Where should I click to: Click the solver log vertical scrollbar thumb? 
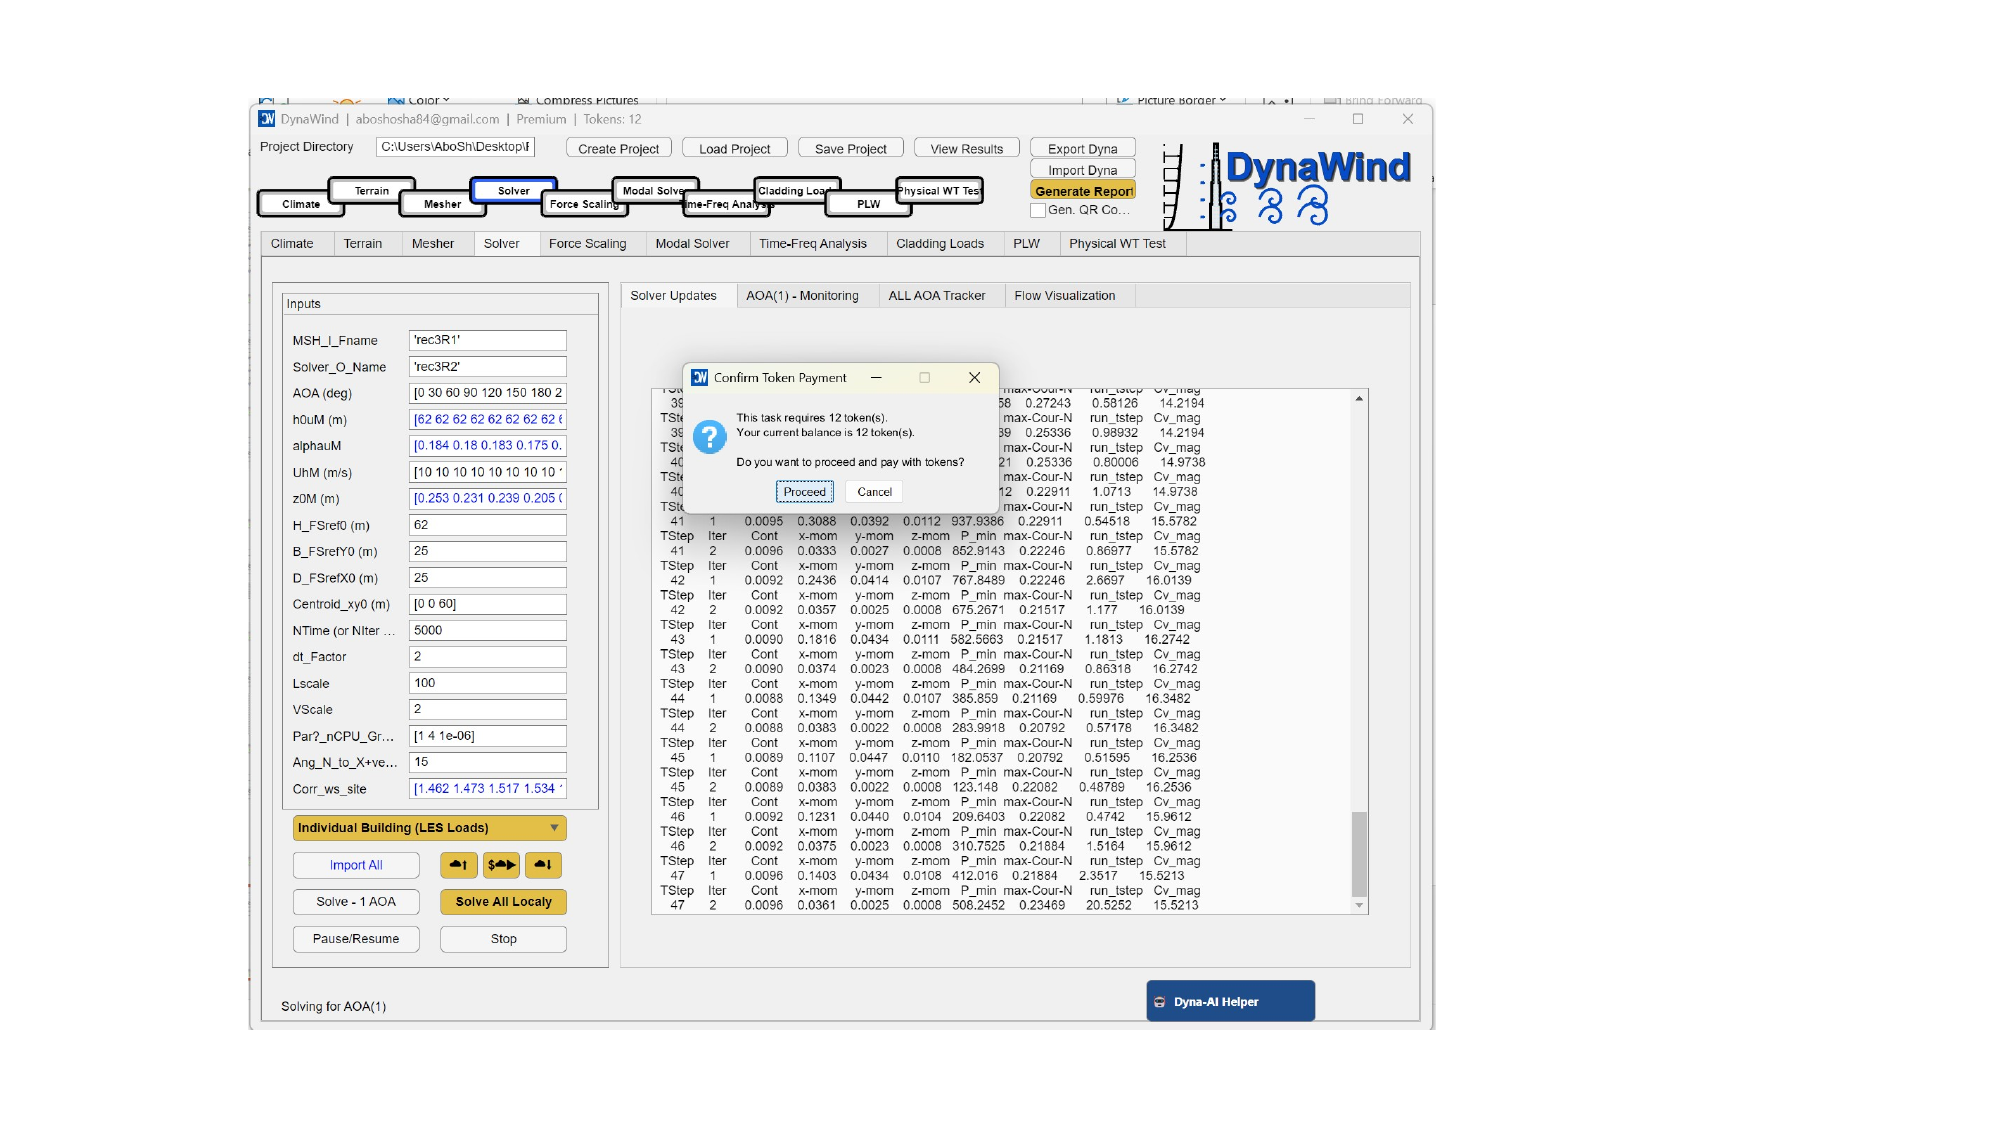tap(1358, 853)
